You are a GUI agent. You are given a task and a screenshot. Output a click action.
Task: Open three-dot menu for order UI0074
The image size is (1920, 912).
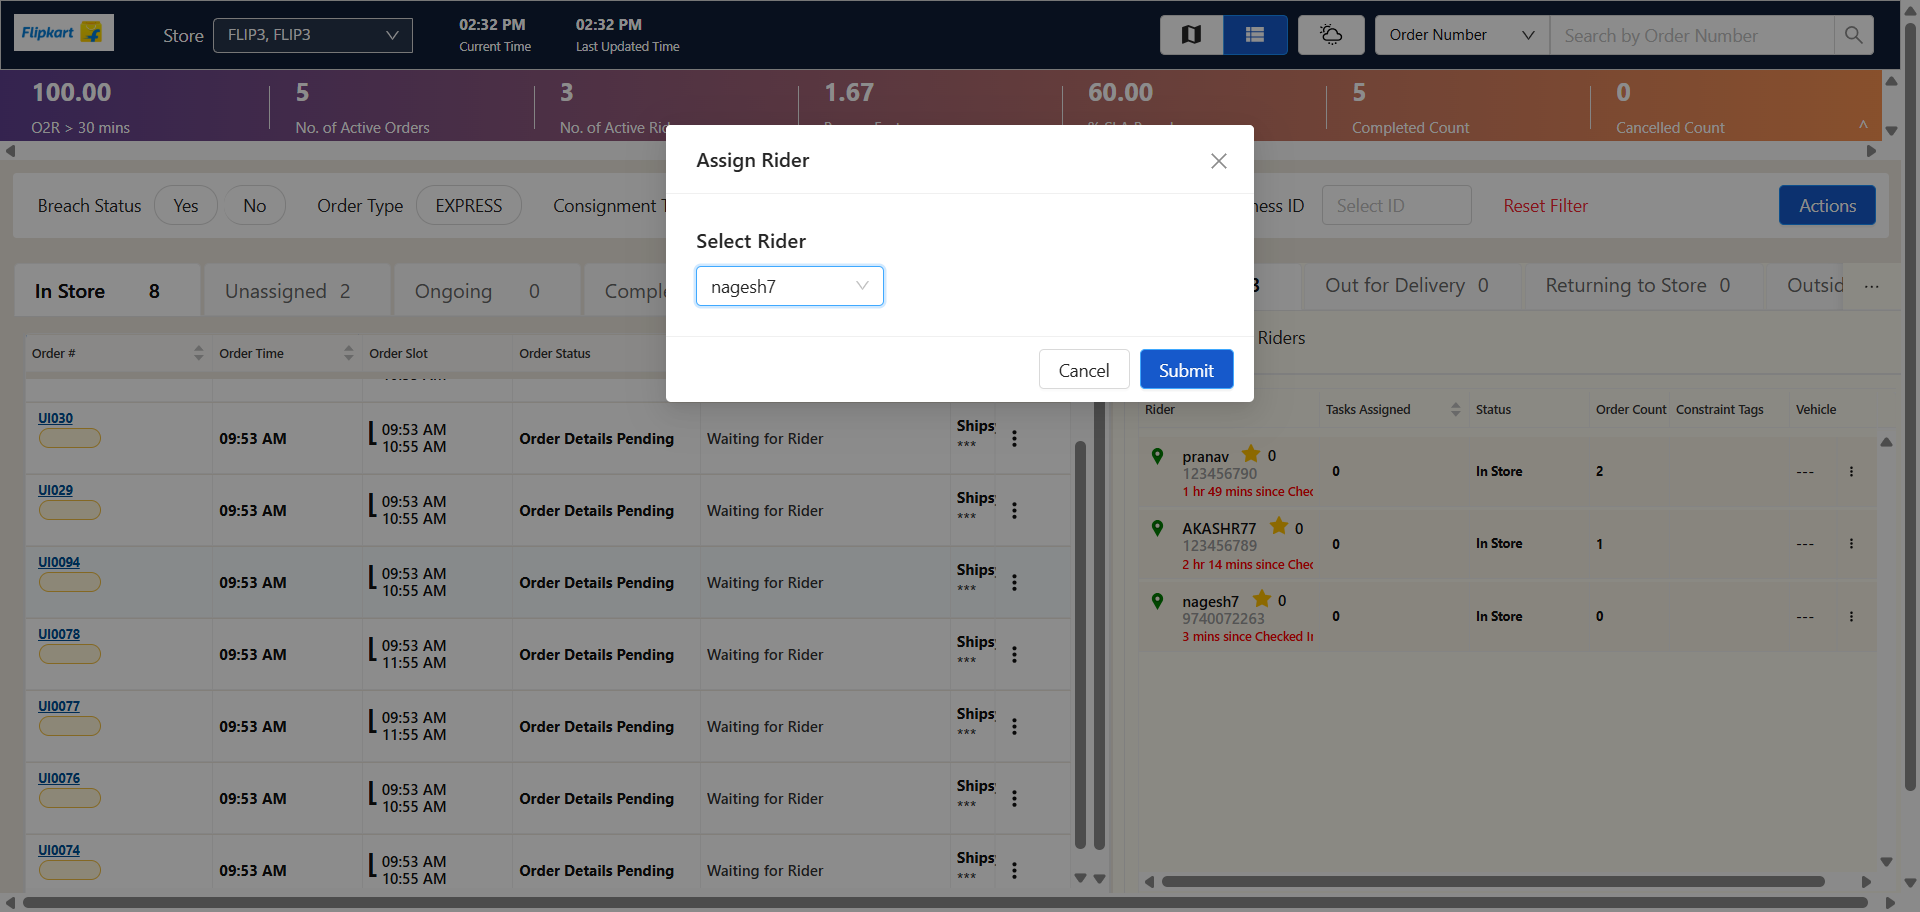pos(1014,870)
